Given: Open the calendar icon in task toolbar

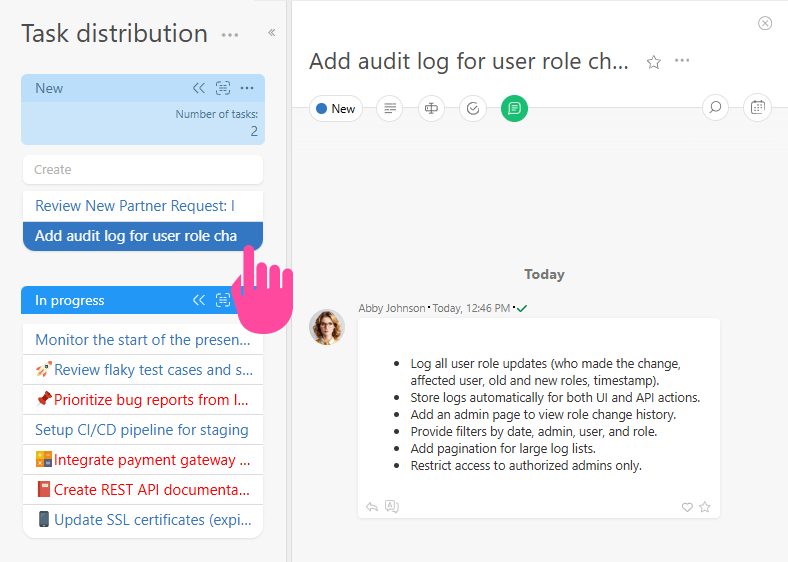Looking at the screenshot, I should pyautogui.click(x=757, y=107).
